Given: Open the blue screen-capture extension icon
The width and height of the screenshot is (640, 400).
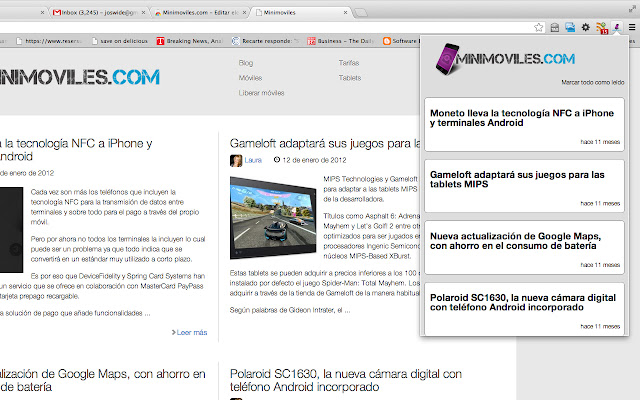Looking at the screenshot, I should pos(570,27).
